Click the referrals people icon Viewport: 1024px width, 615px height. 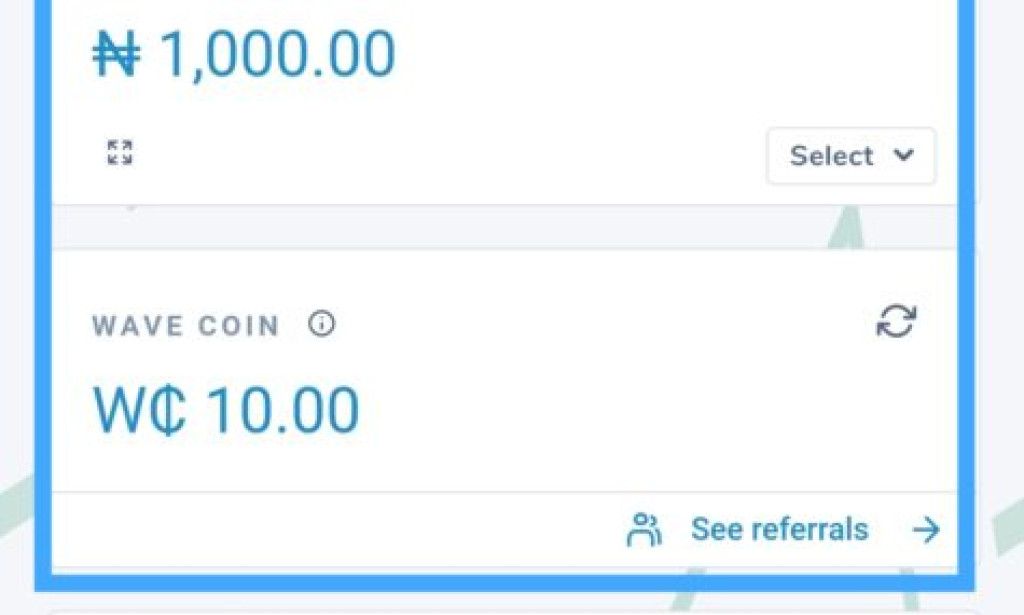(x=644, y=529)
